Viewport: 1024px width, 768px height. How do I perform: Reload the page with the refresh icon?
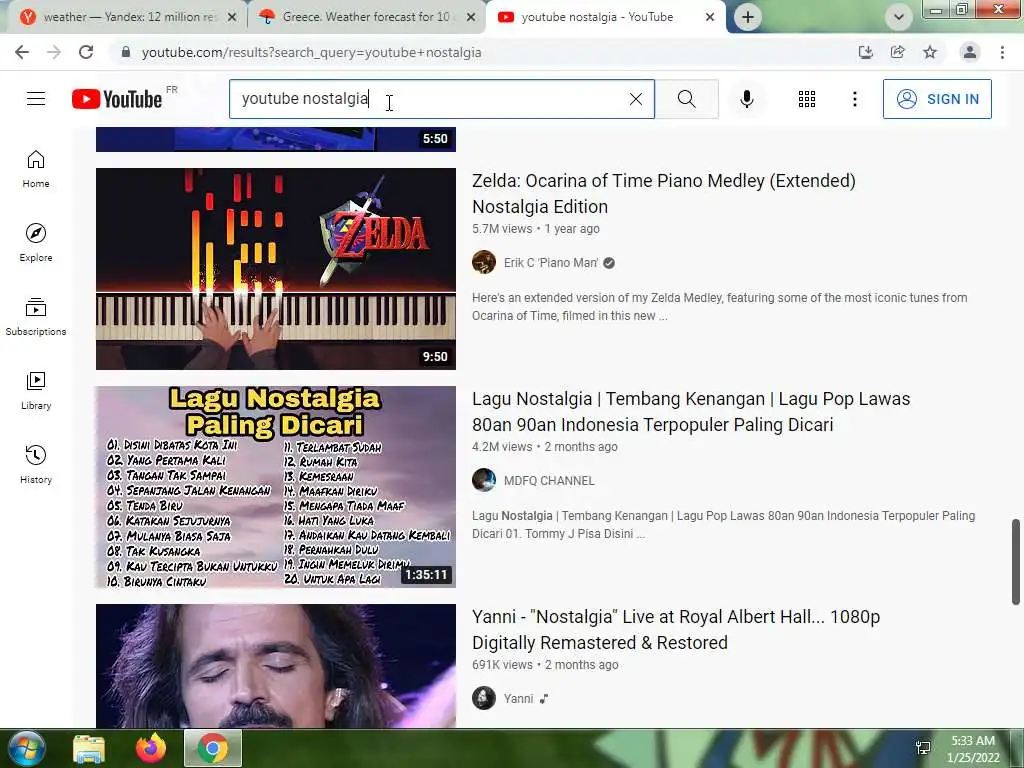(86, 52)
